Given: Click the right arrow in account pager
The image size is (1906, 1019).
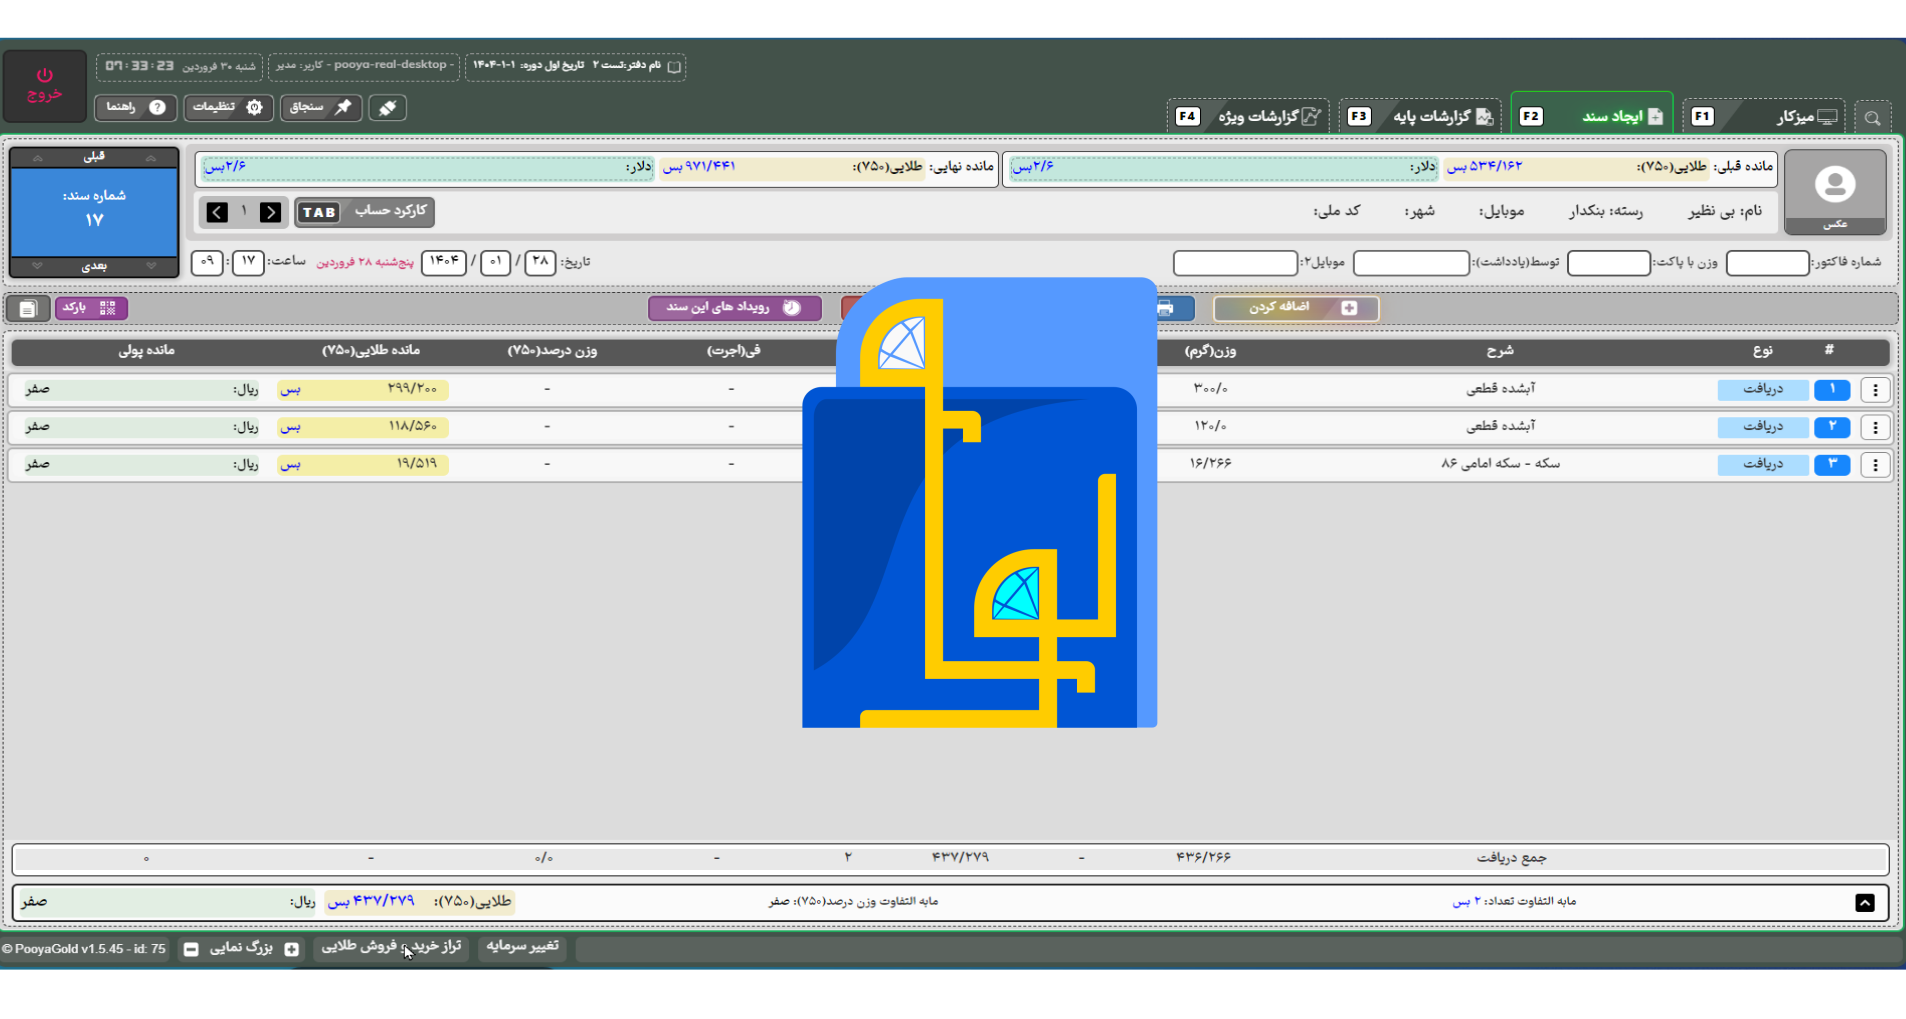Looking at the screenshot, I should pyautogui.click(x=270, y=212).
